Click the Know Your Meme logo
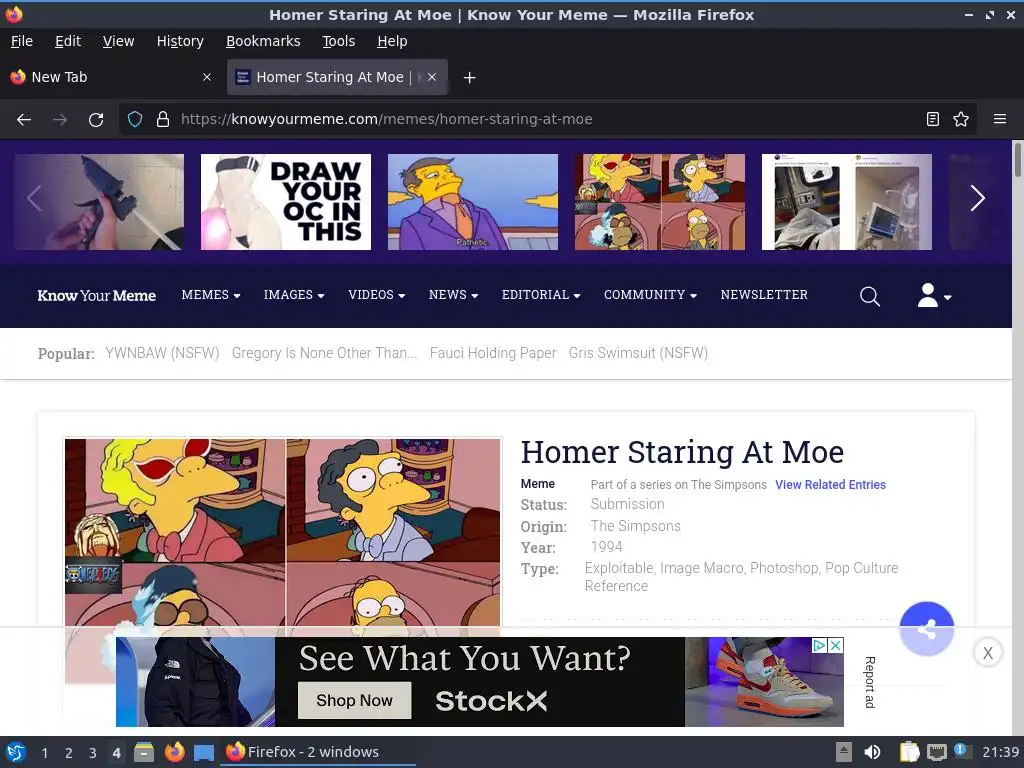Screen dimensions: 1024x768 click(97, 296)
